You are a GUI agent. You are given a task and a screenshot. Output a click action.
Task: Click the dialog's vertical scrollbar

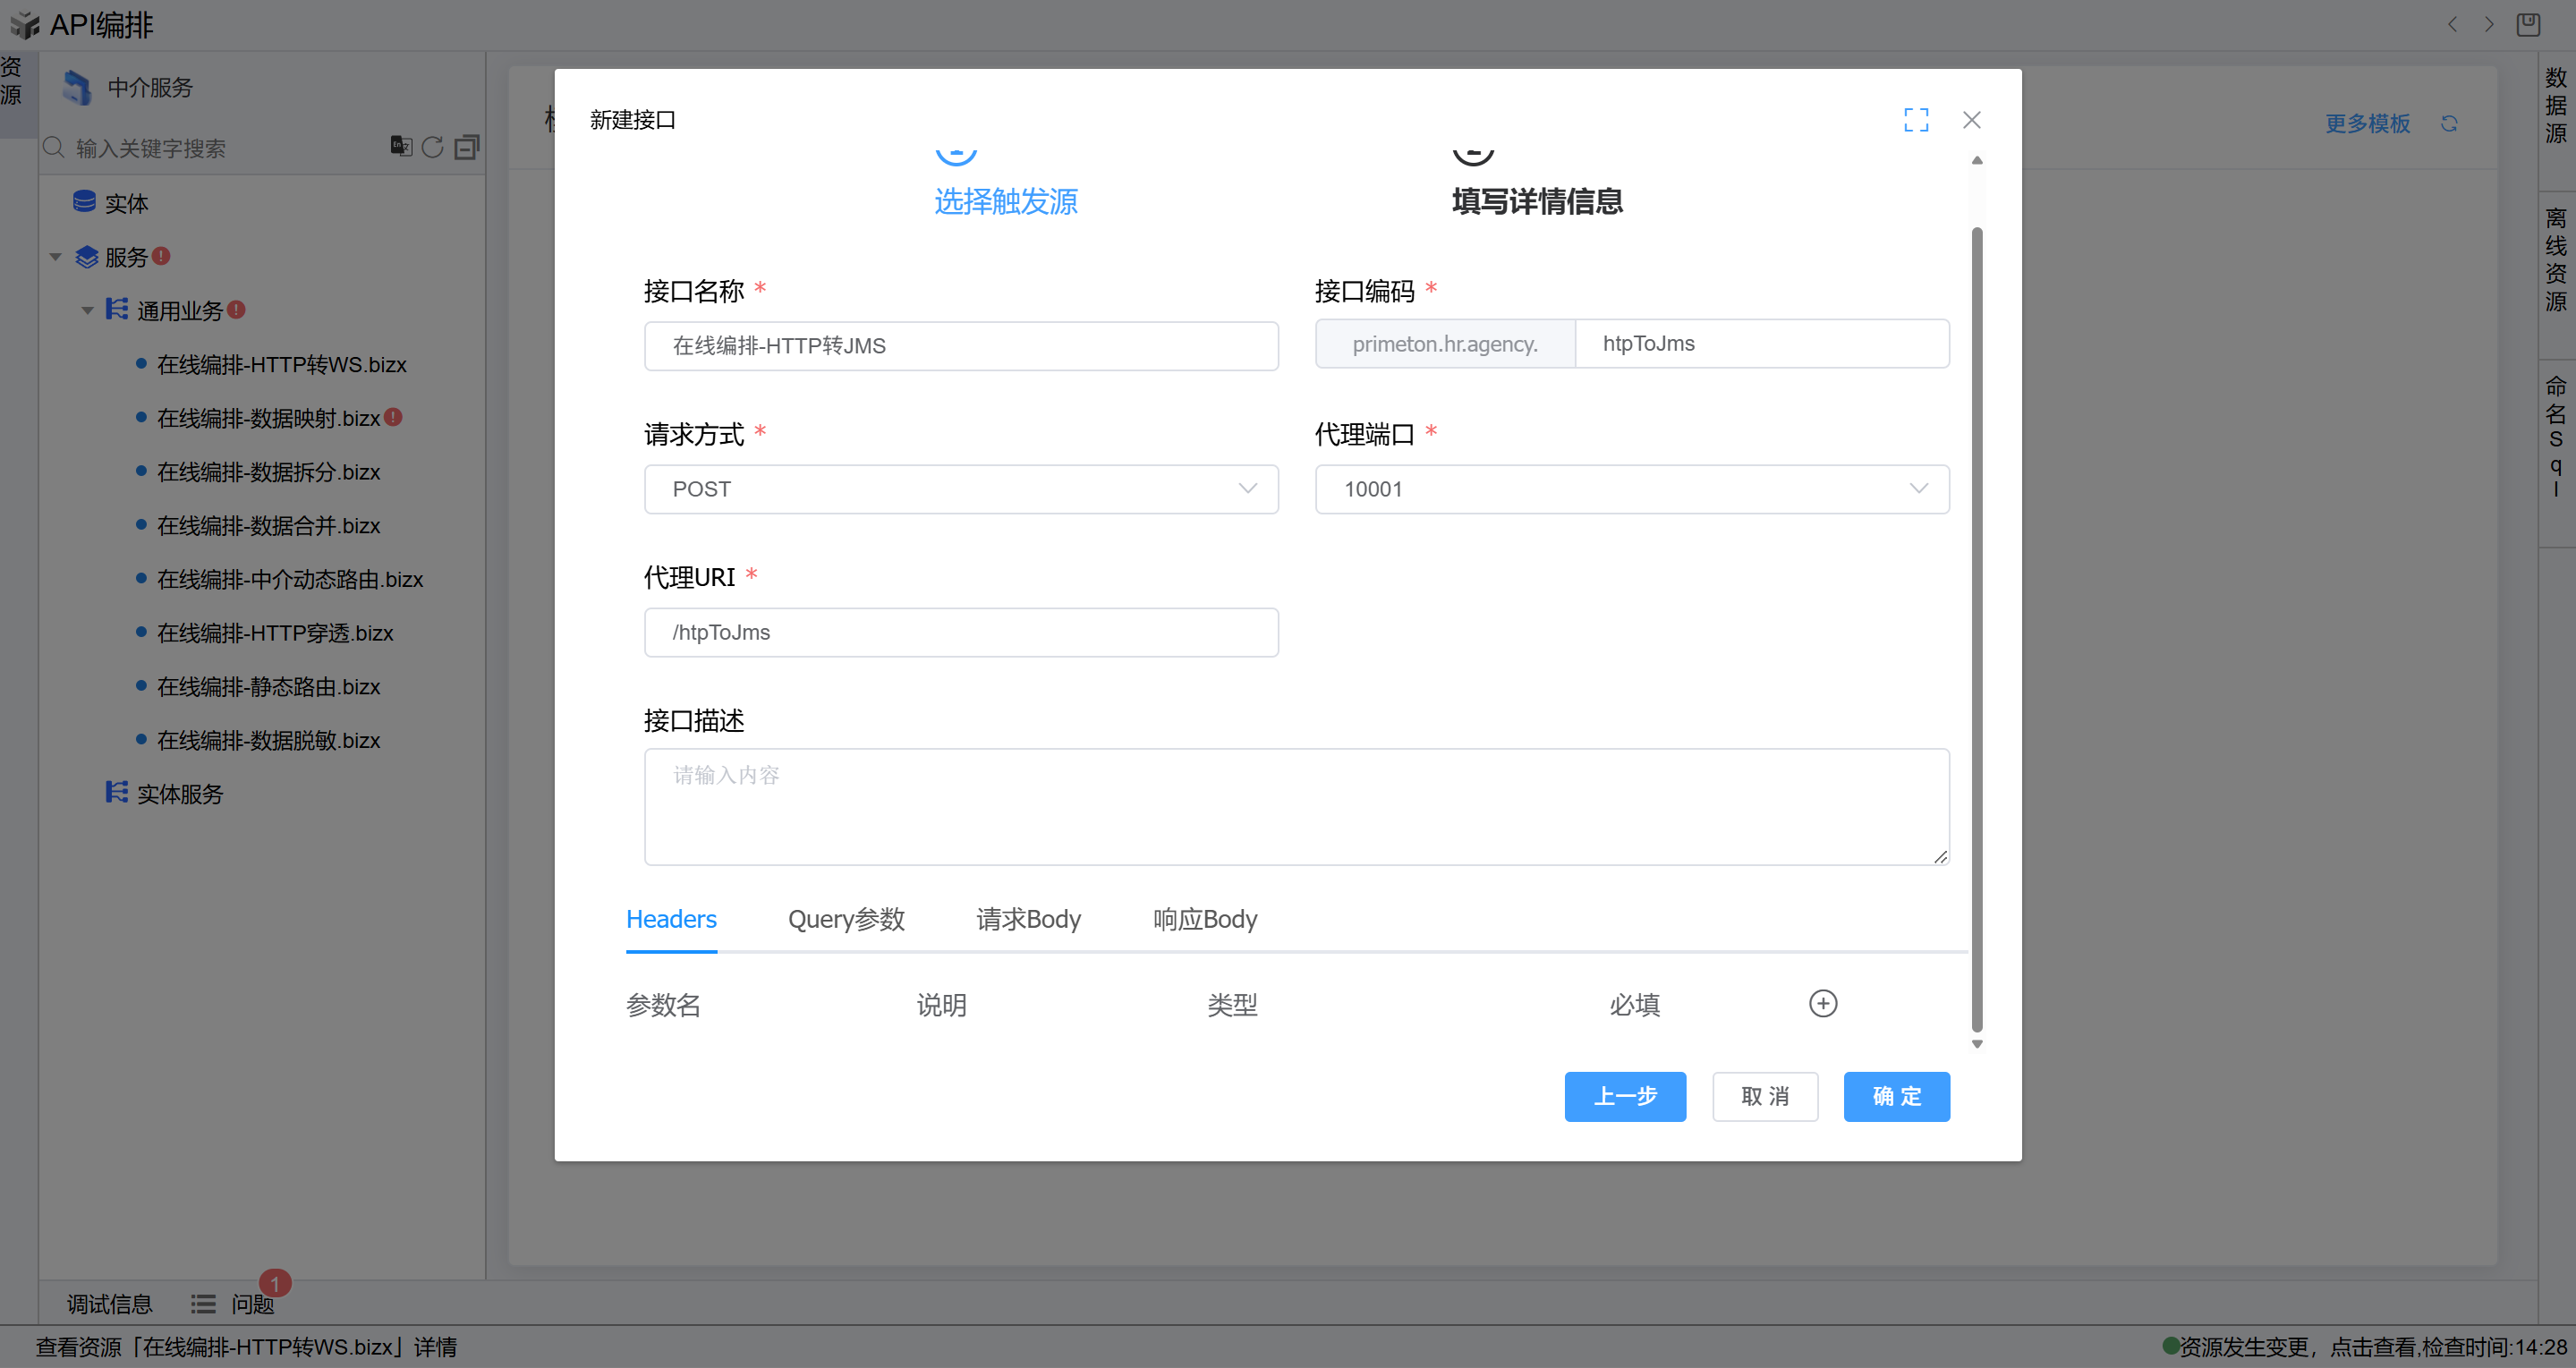click(1976, 628)
